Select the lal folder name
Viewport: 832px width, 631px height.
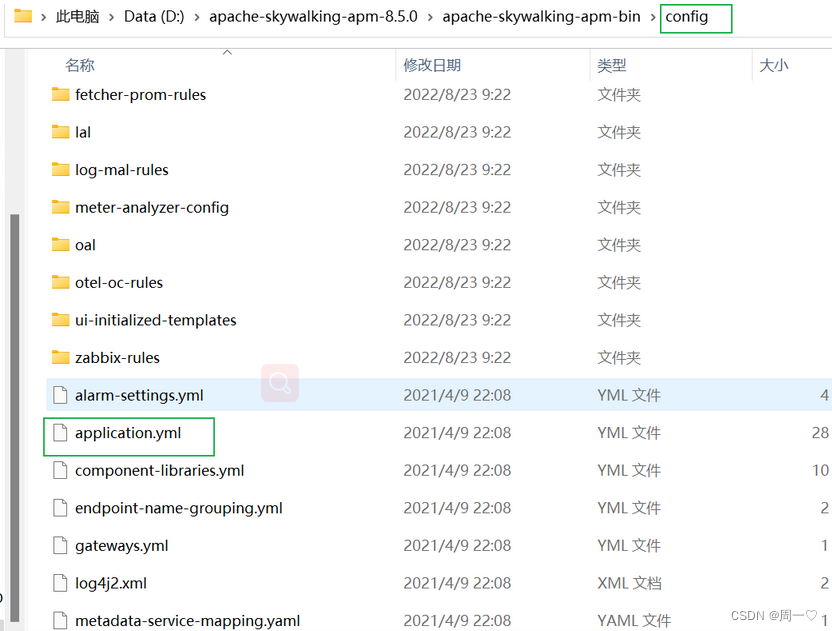[83, 132]
